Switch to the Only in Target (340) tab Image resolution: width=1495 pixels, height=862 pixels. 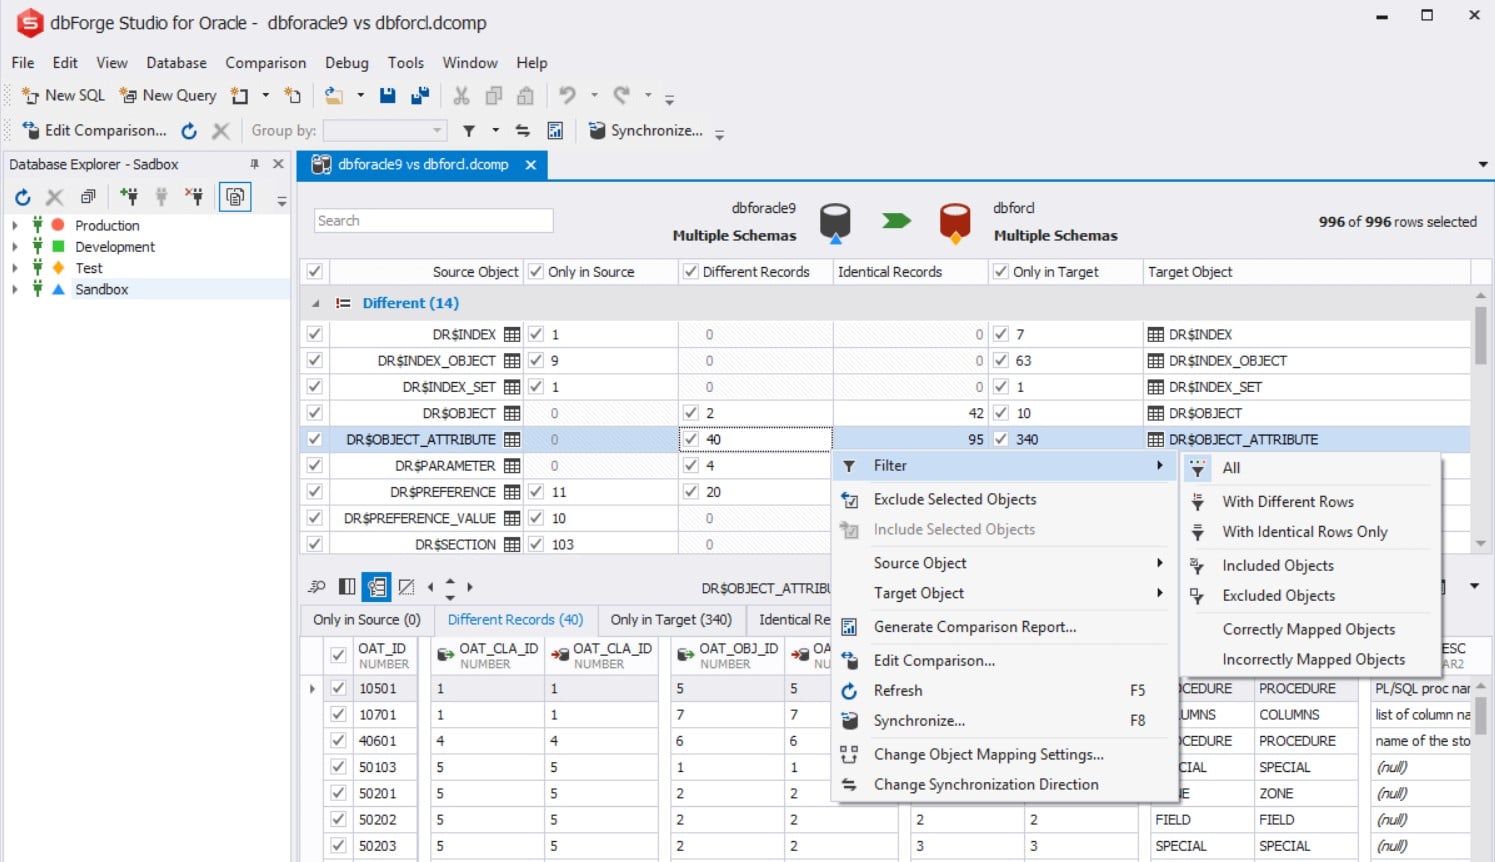click(x=671, y=620)
